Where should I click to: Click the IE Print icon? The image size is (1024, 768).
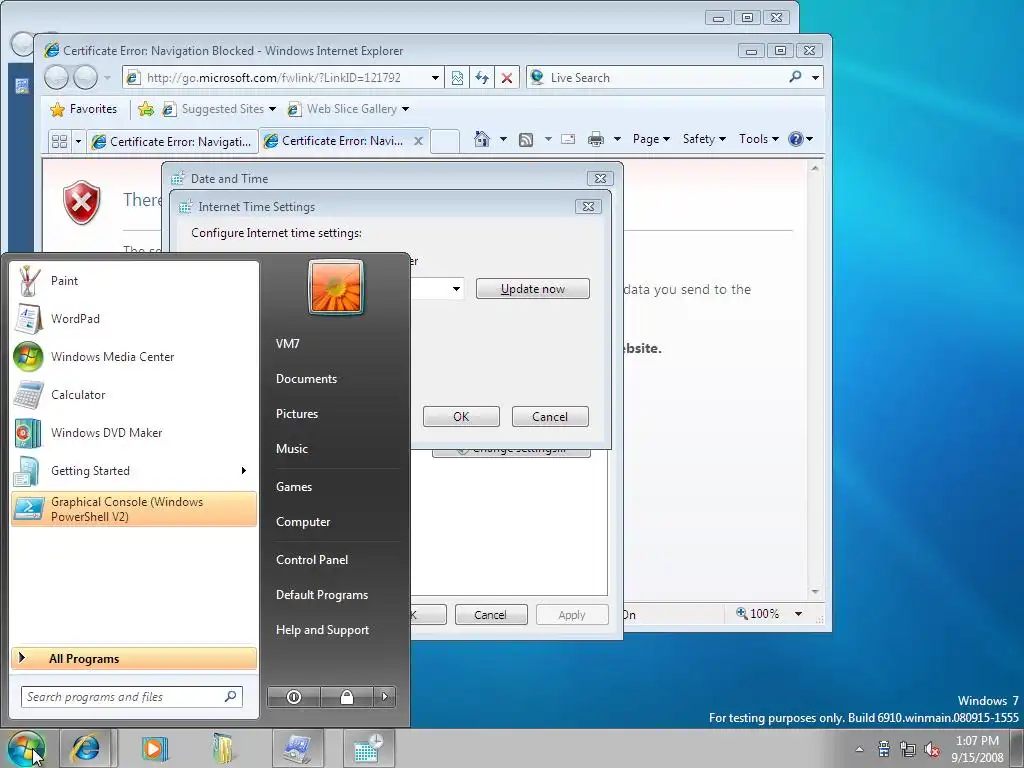596,139
